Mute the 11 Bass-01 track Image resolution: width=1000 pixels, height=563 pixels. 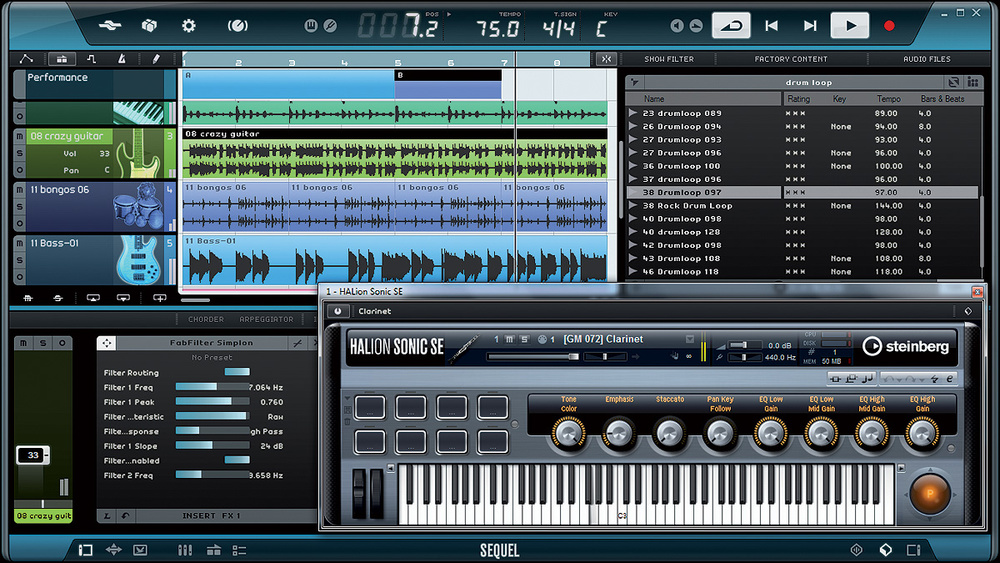[20, 243]
